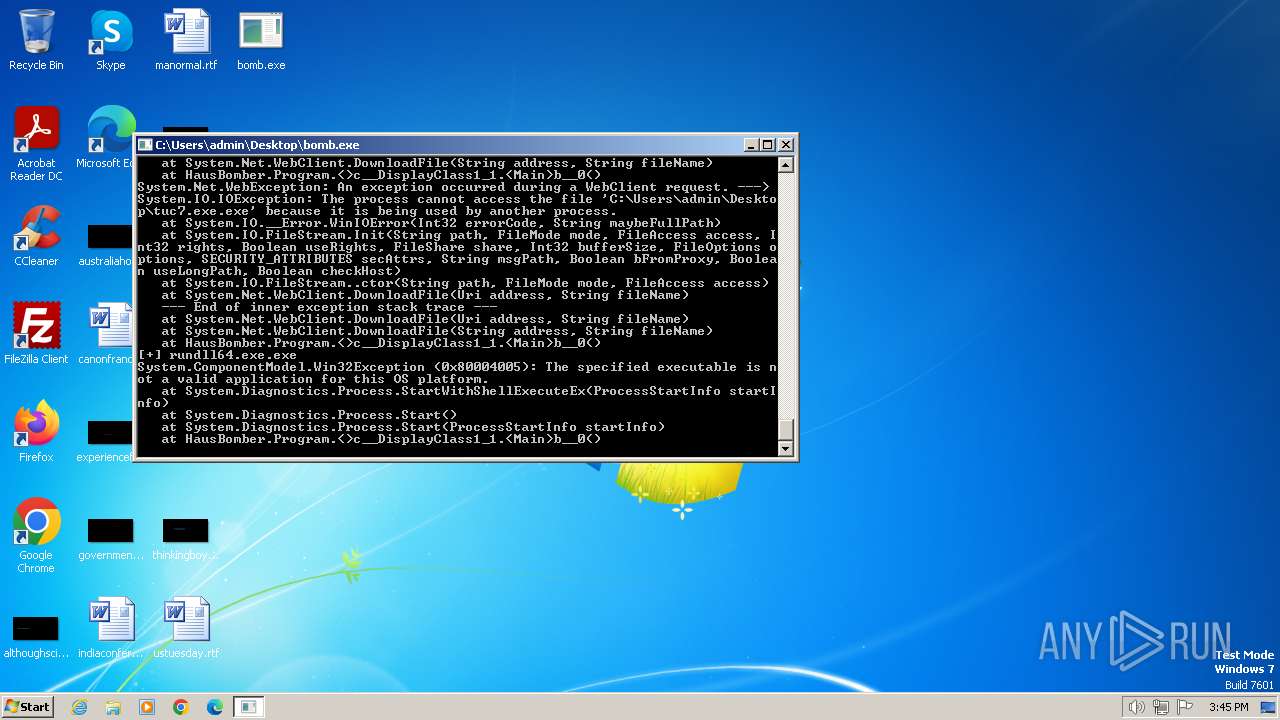Click the bomb.exe console system menu icon
Image resolution: width=1280 pixels, height=720 pixels.
click(x=145, y=145)
